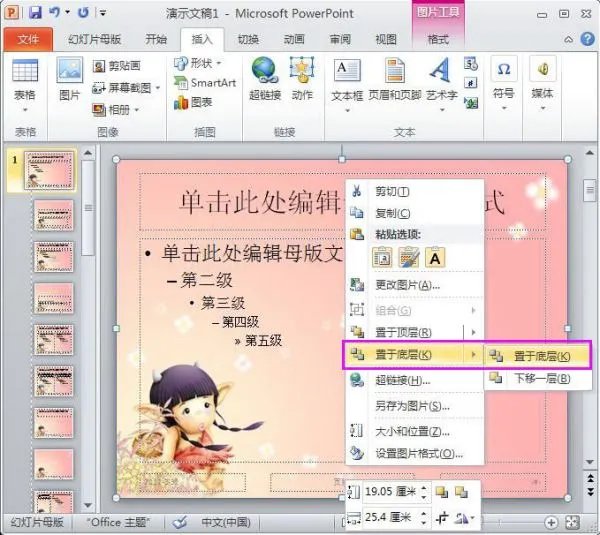Click the 媒体 (Media) speaker icon
This screenshot has height=535, width=600.
(543, 78)
